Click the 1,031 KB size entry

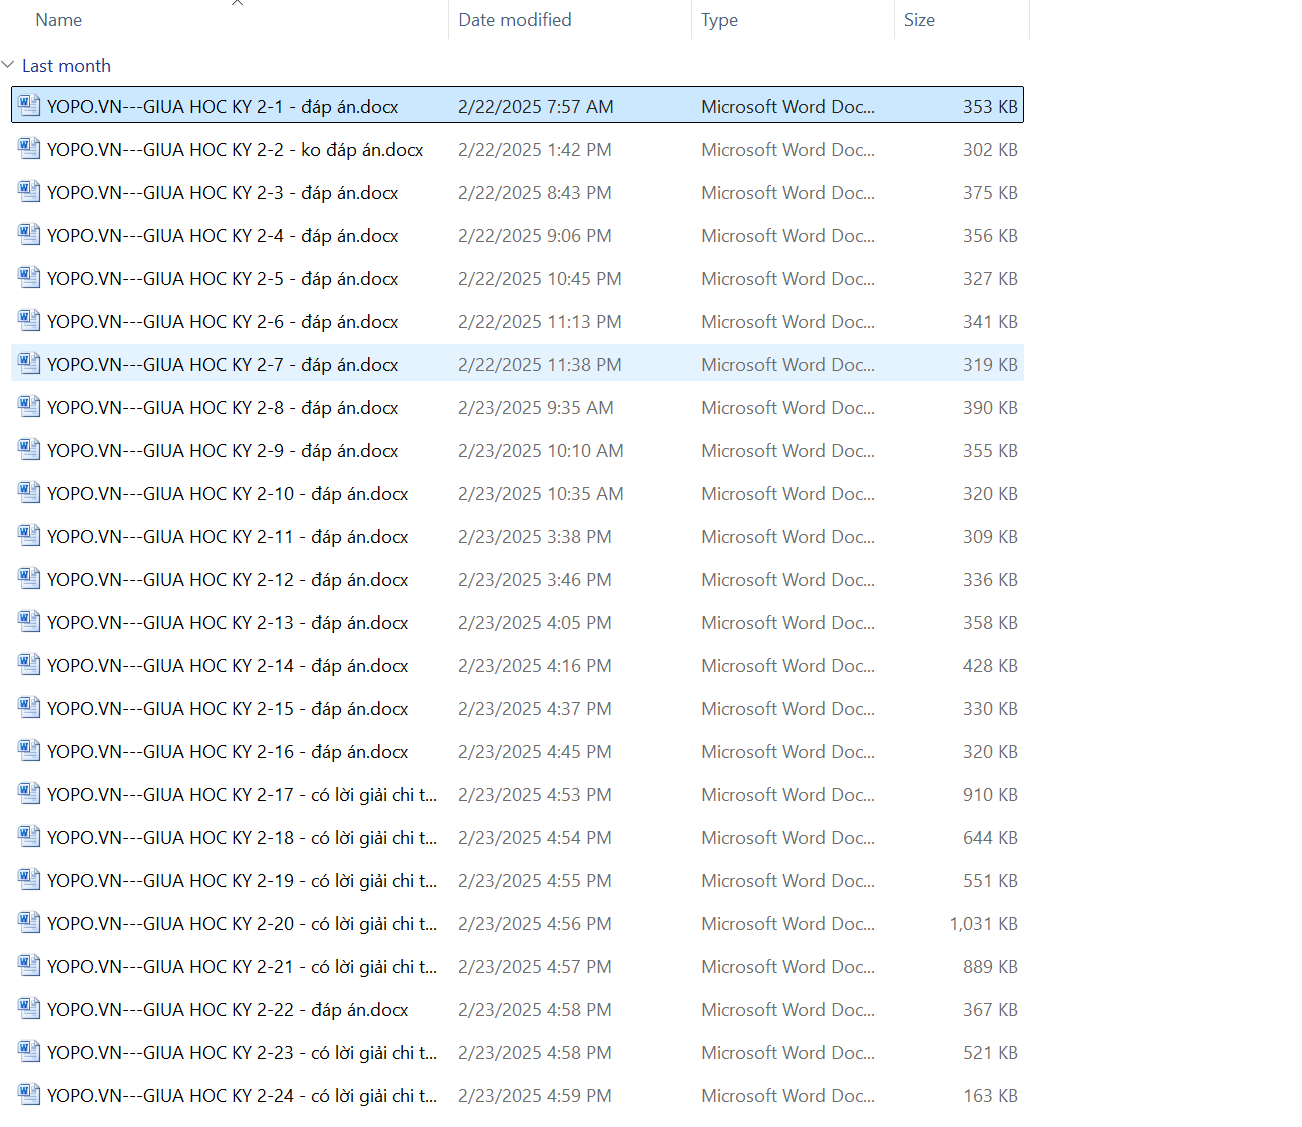[x=983, y=924]
